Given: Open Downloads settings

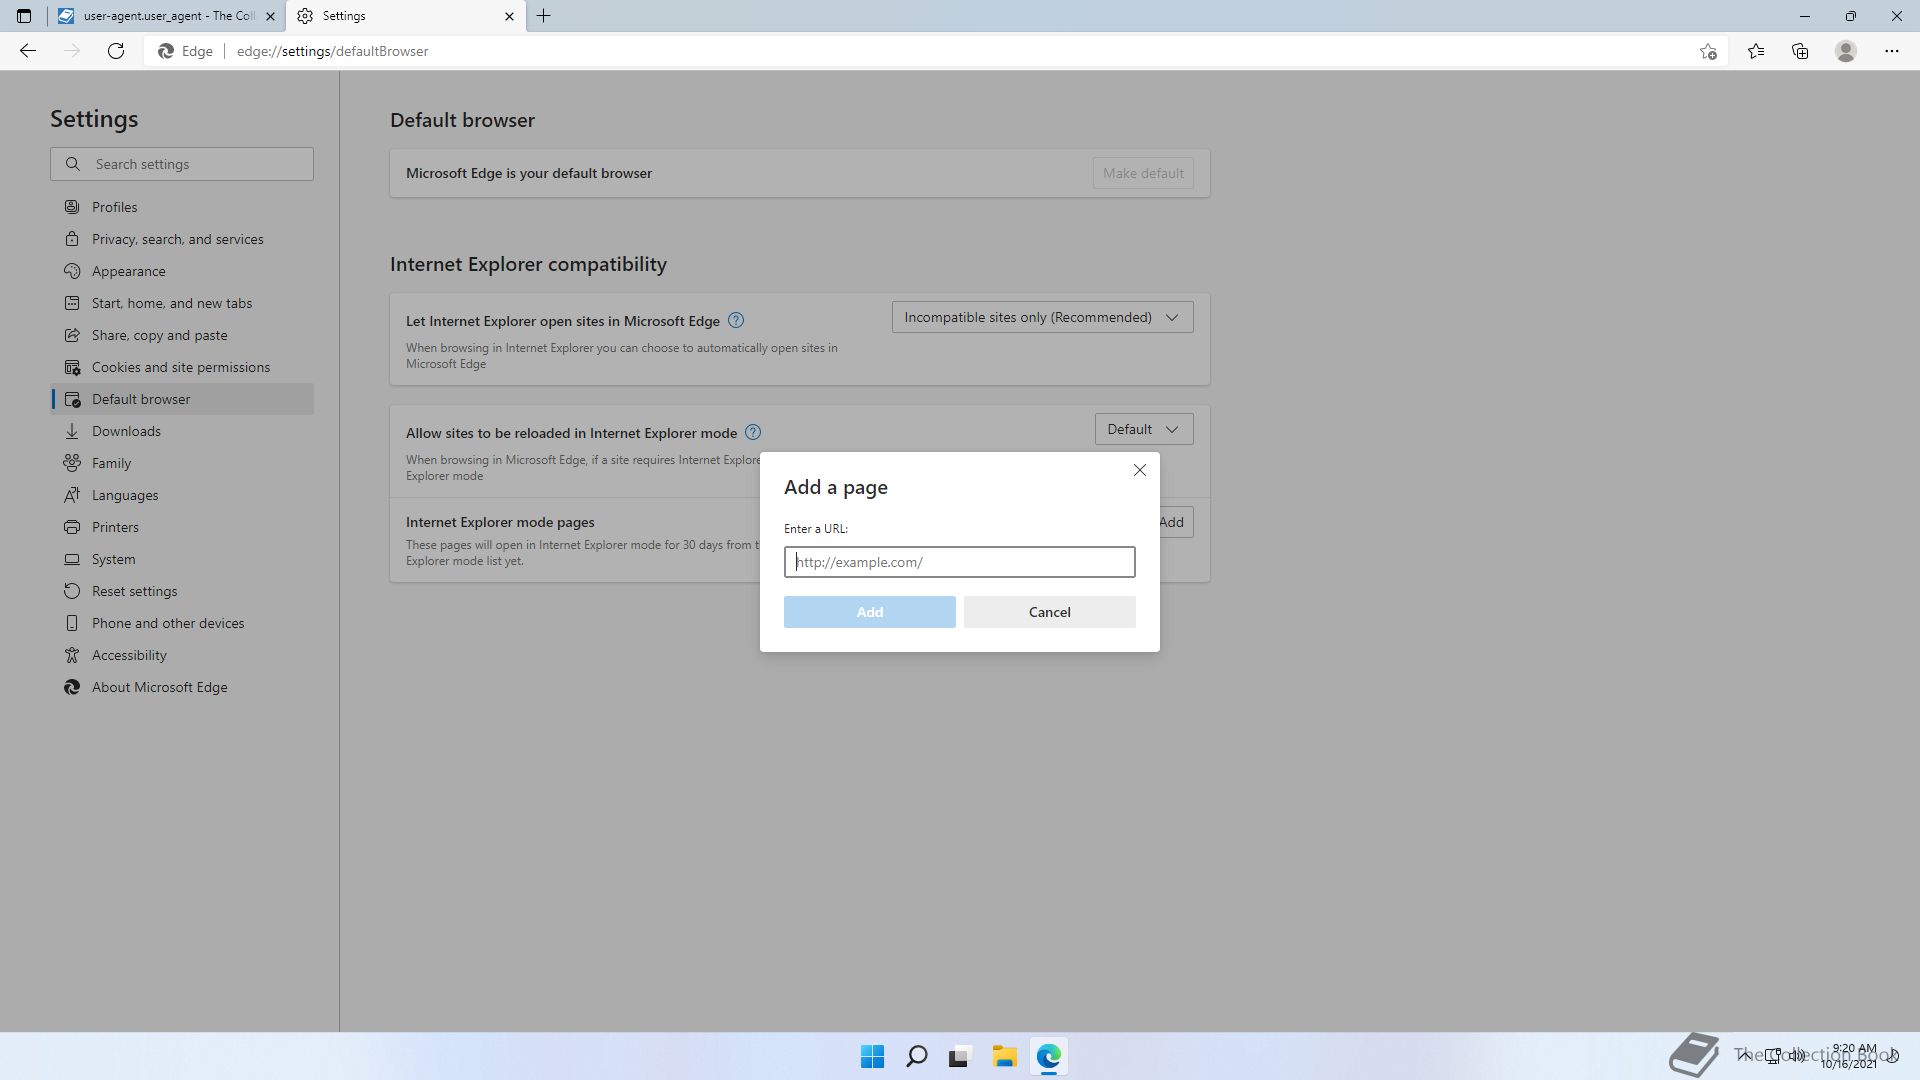Looking at the screenshot, I should coord(182,431).
